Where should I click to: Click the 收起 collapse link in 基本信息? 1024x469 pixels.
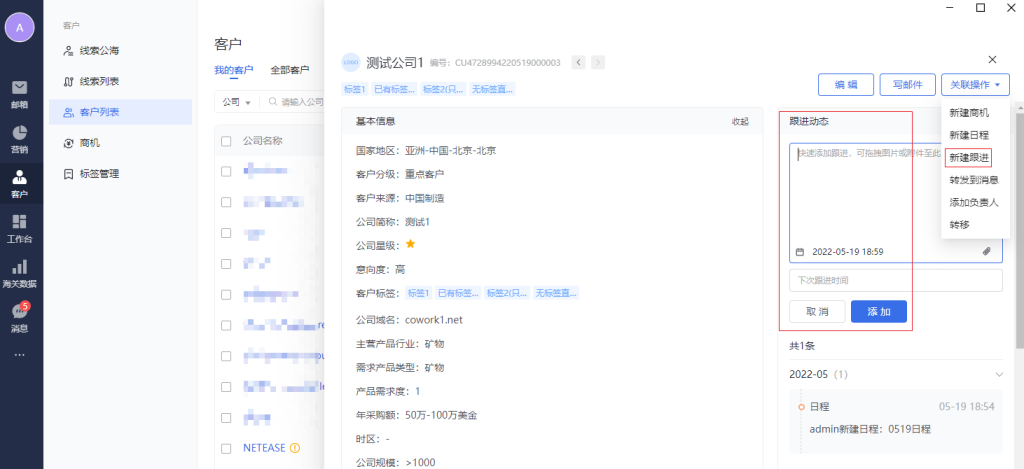pos(739,121)
